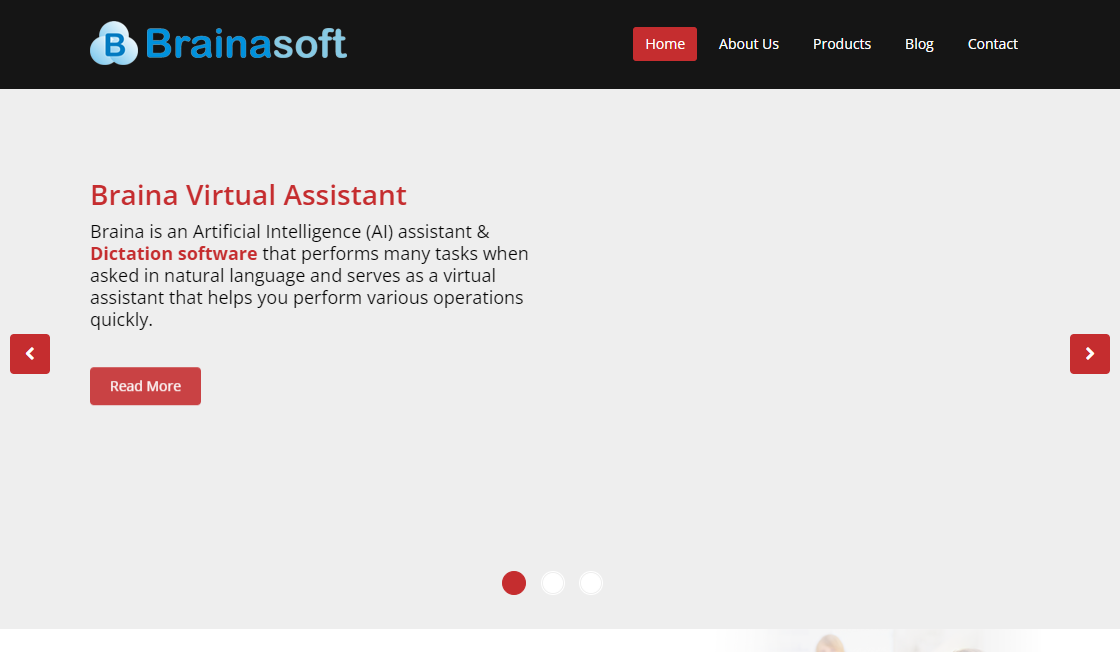
Task: Click the Braina Virtual Assistant heading
Action: pos(248,195)
